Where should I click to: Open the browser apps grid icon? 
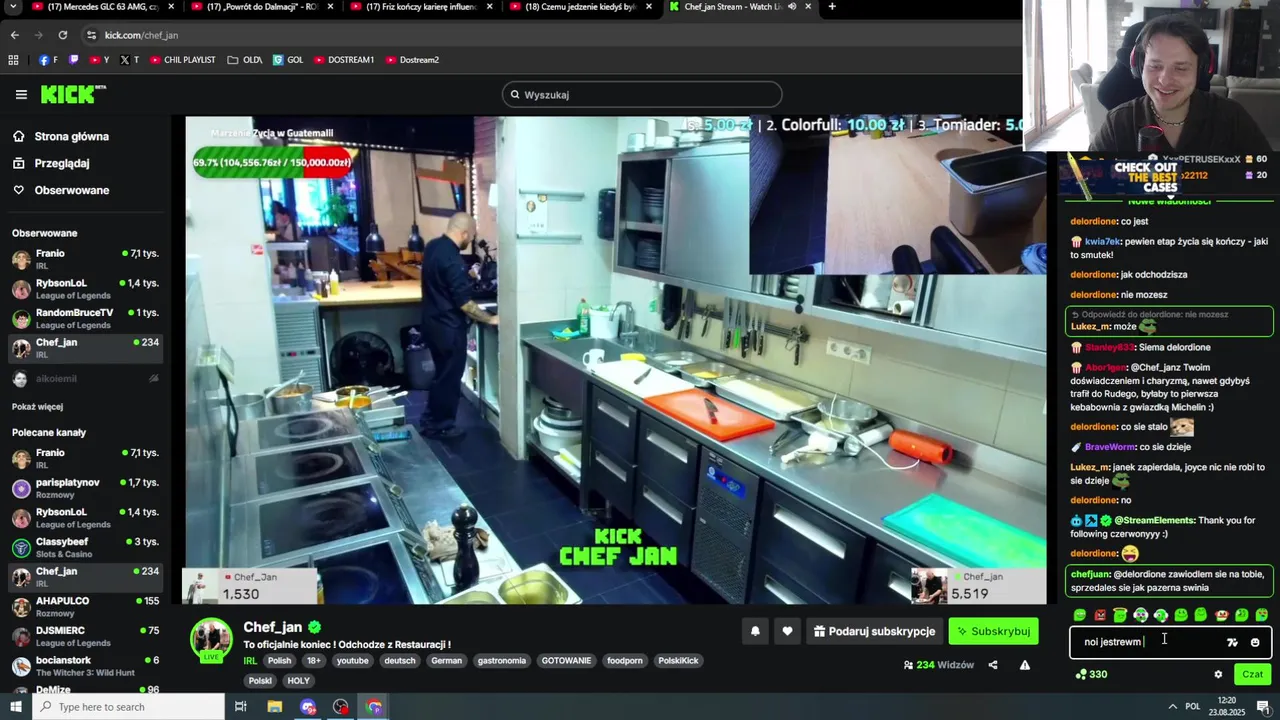[13, 60]
